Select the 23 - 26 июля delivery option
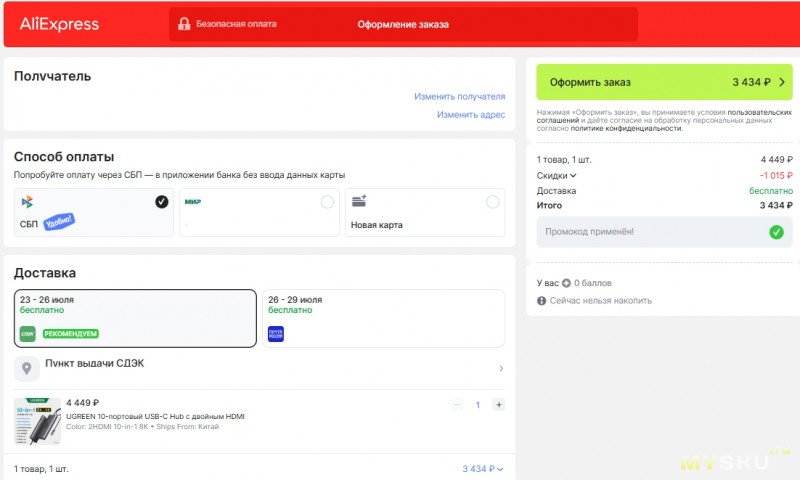The image size is (800, 480). pyautogui.click(x=135, y=319)
